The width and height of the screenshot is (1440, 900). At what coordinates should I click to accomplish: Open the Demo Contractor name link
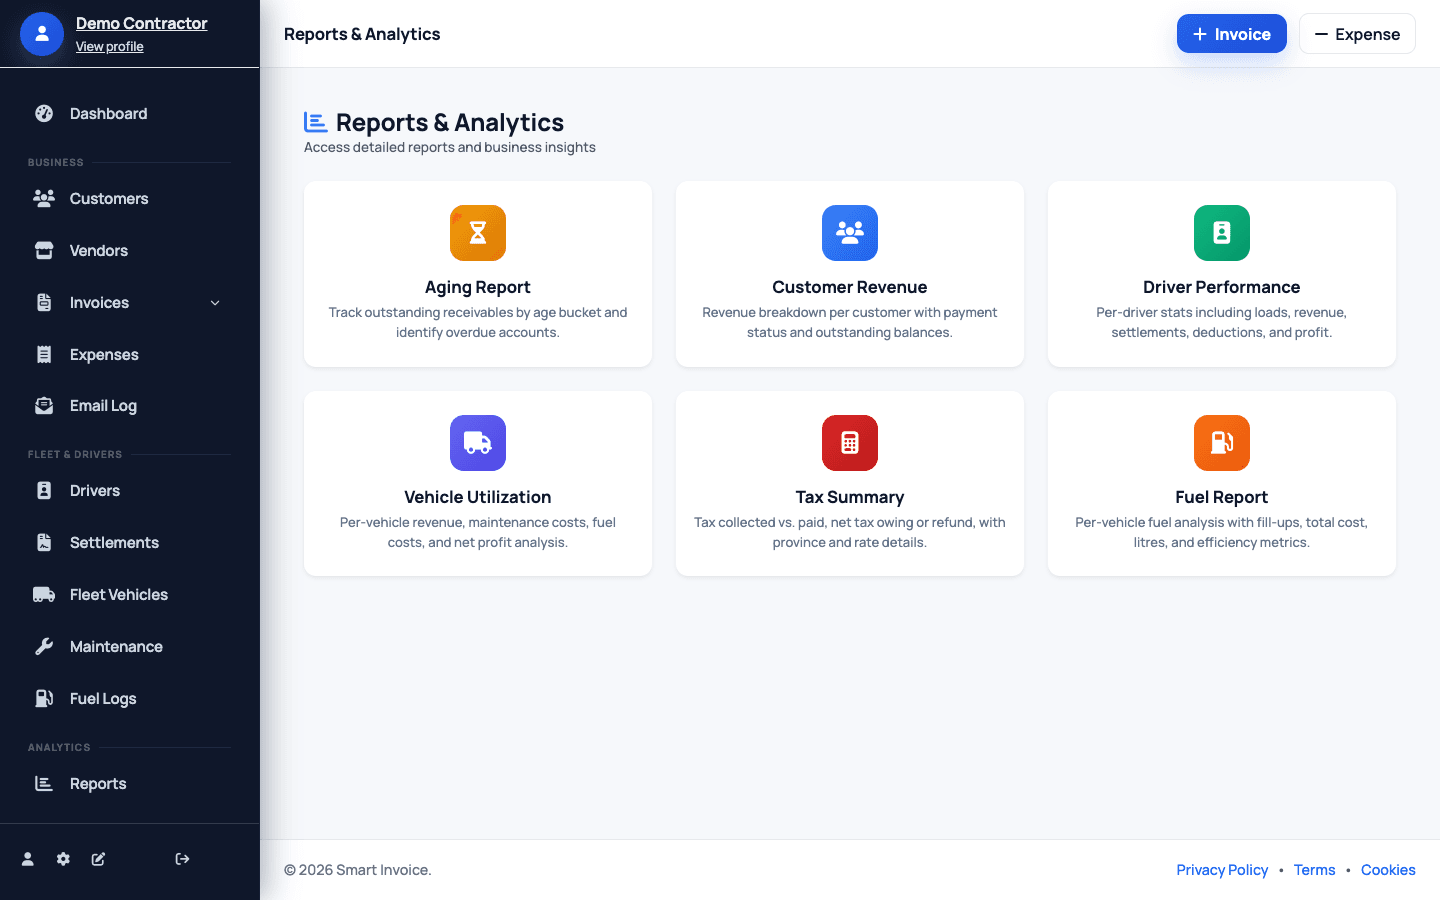click(x=142, y=23)
